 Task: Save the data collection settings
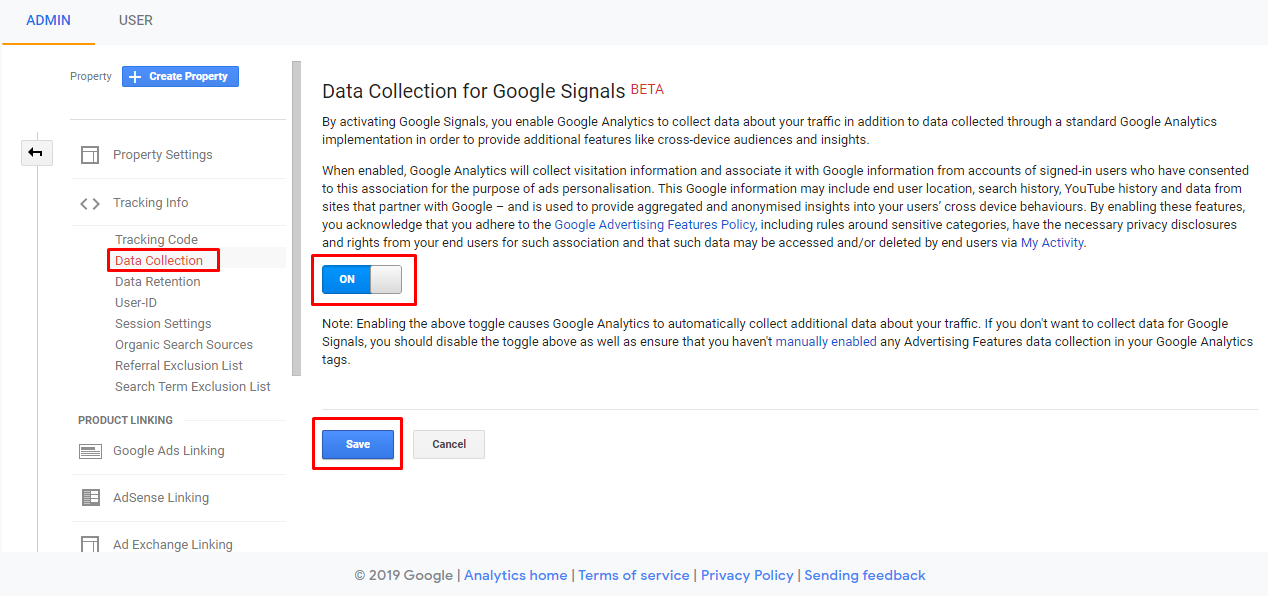pos(358,444)
